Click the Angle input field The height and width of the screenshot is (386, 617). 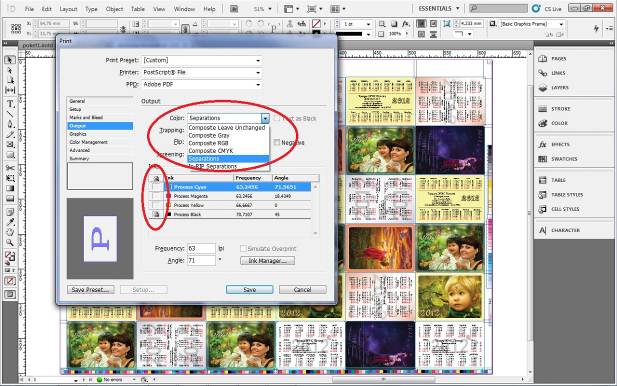click(x=201, y=260)
